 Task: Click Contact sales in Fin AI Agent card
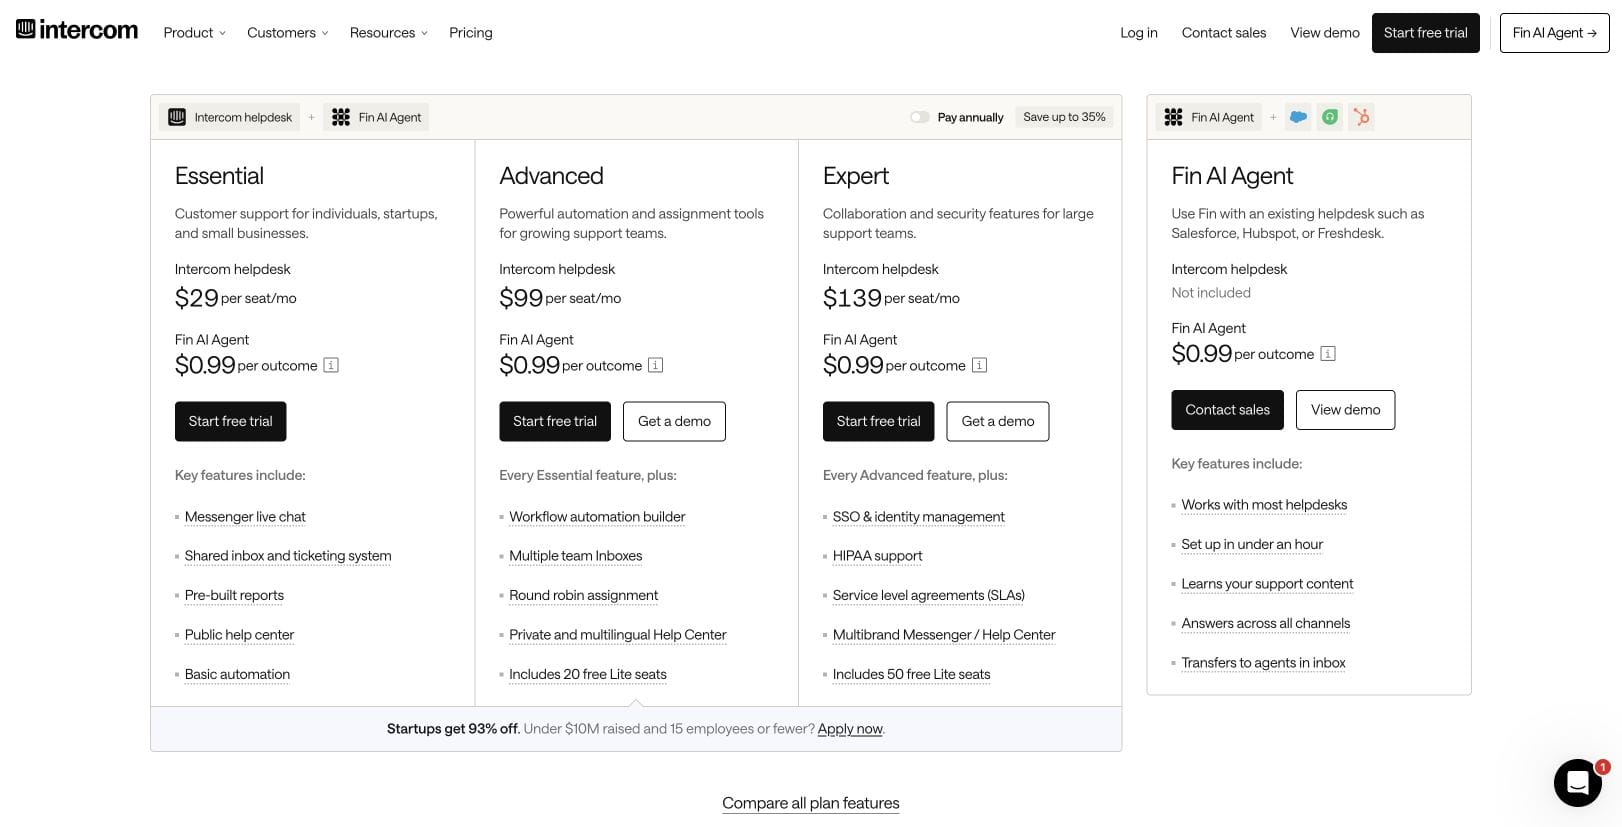tap(1228, 410)
